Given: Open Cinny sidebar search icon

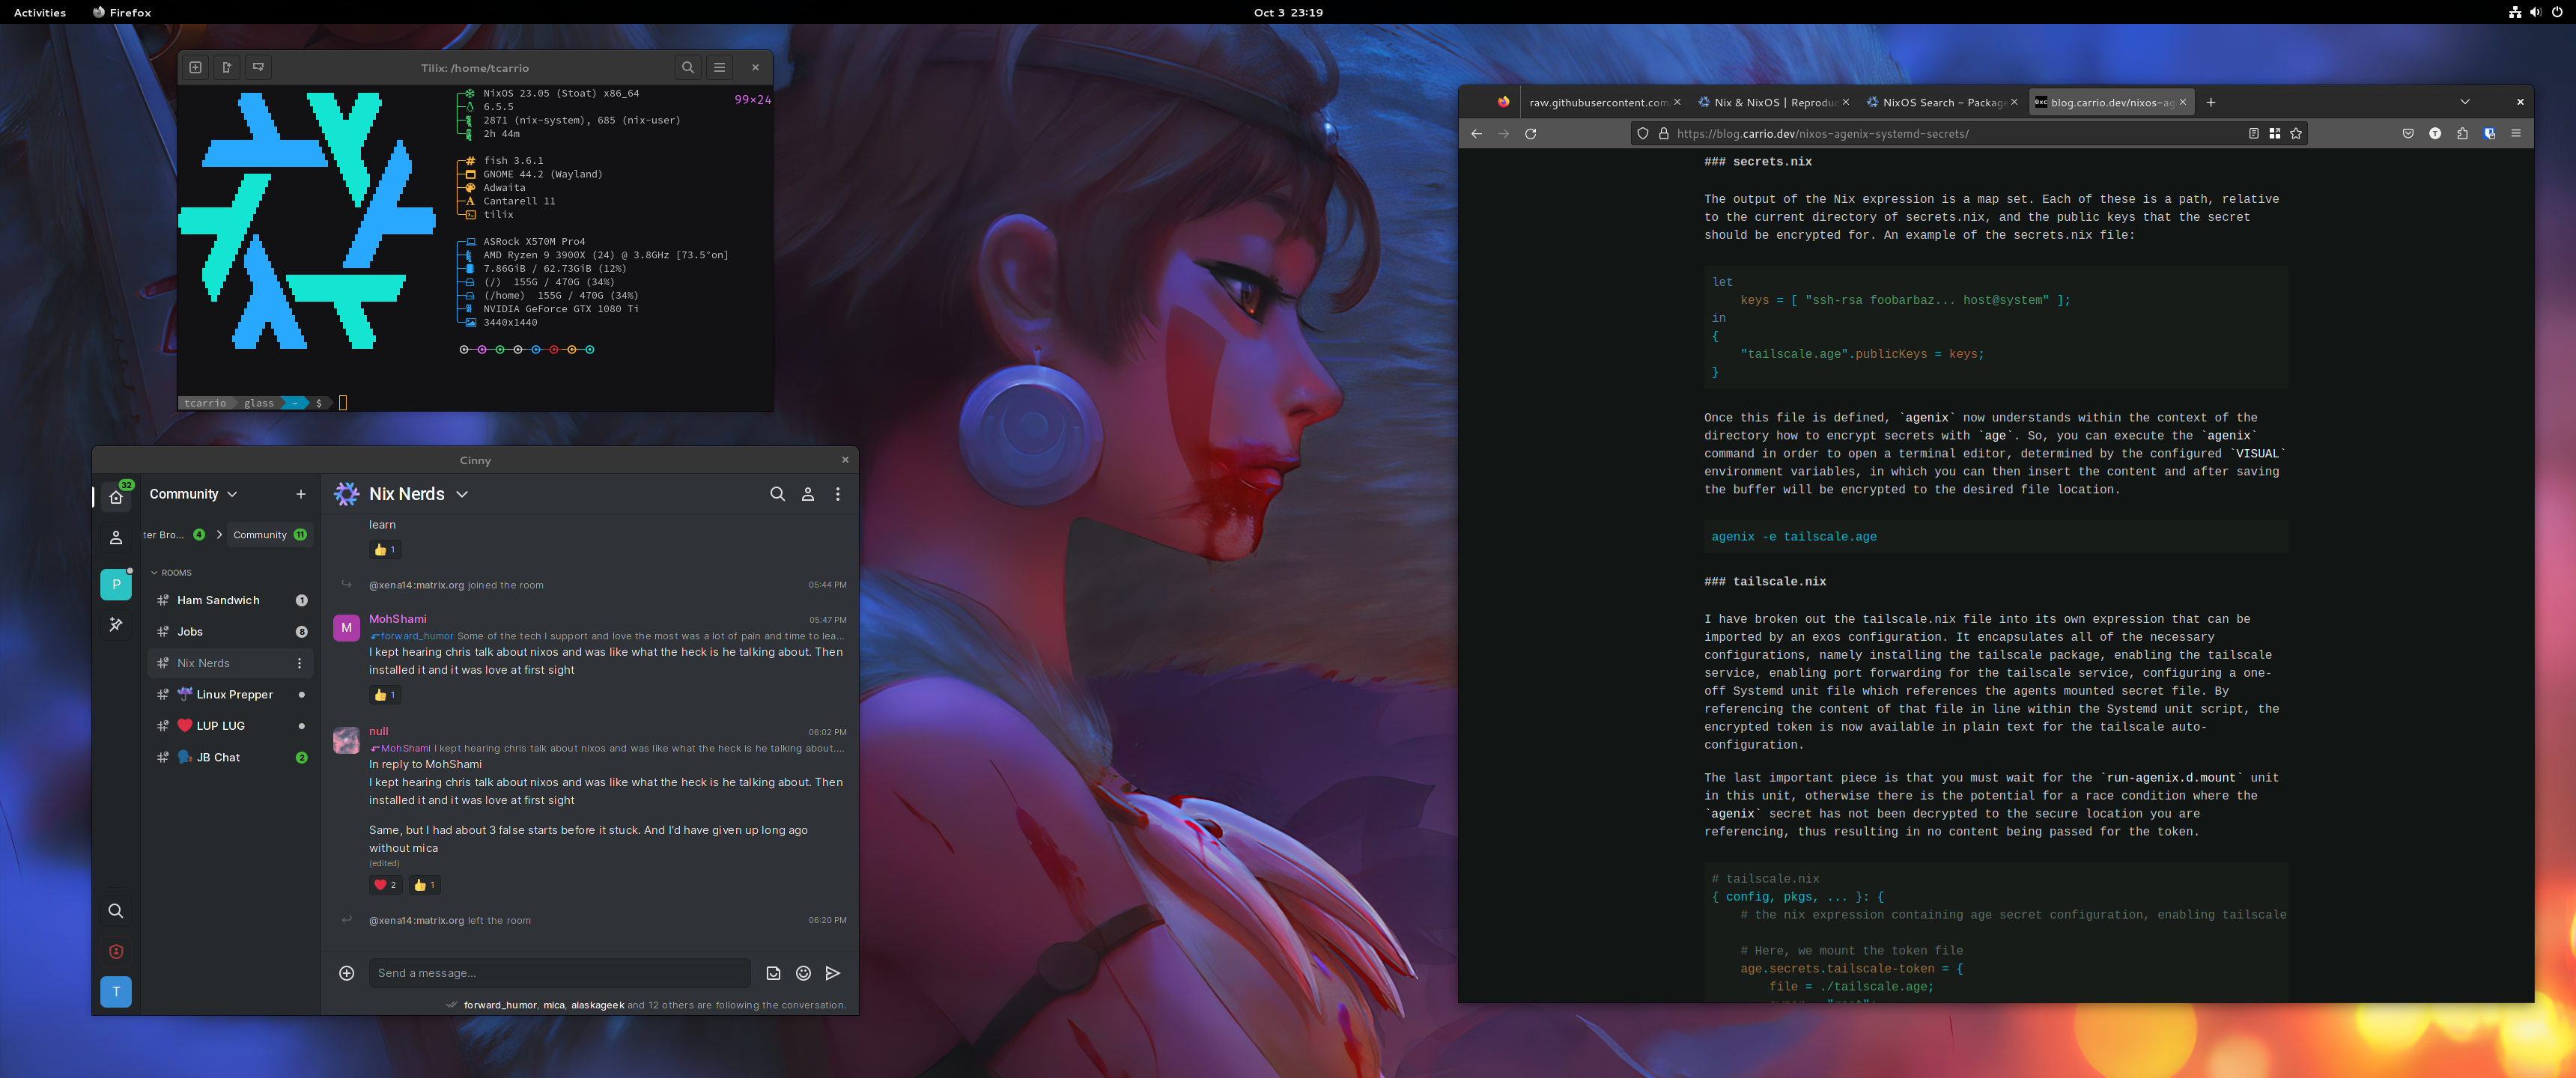Looking at the screenshot, I should (x=116, y=911).
